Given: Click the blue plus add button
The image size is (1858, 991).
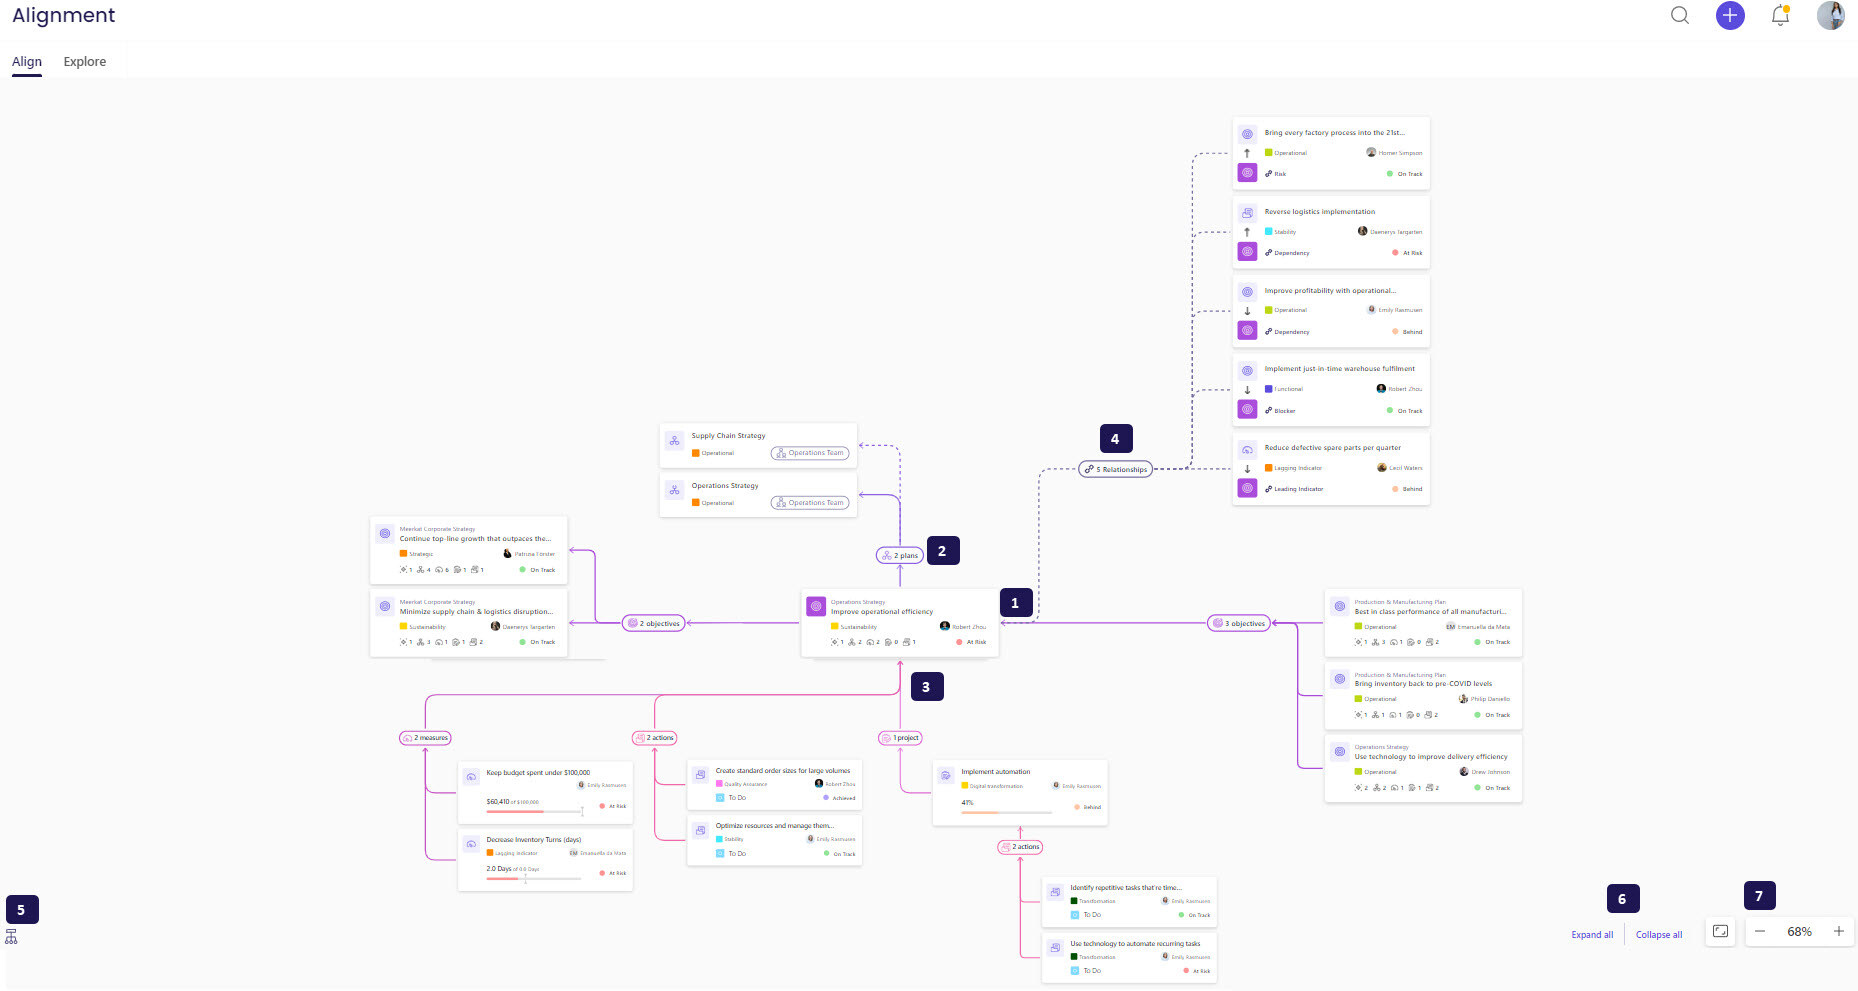Looking at the screenshot, I should 1730,15.
